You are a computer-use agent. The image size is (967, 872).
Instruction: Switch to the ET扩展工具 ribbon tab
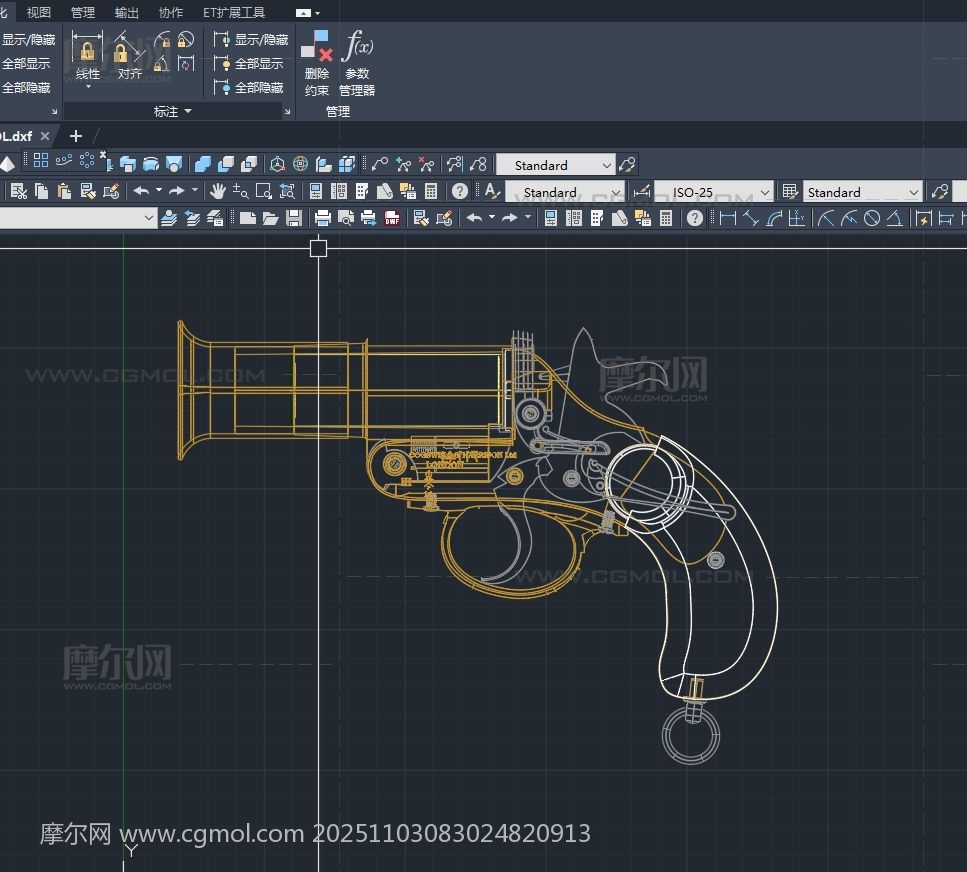pyautogui.click(x=234, y=12)
